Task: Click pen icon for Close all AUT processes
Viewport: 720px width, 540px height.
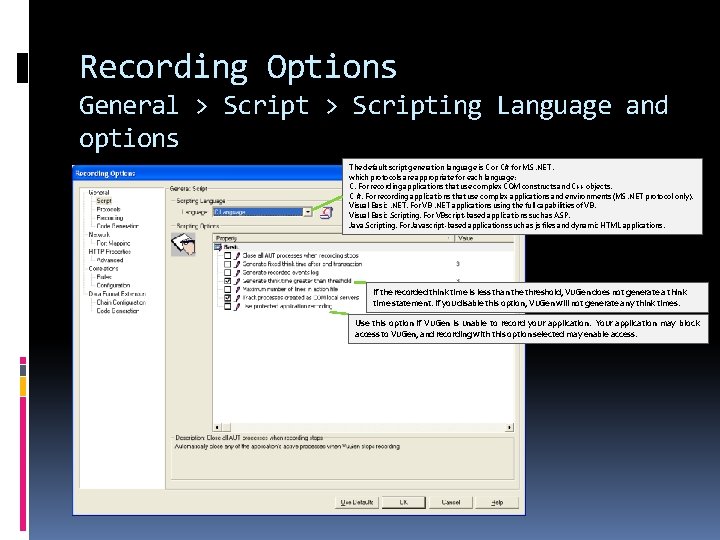Action: pyautogui.click(x=237, y=256)
